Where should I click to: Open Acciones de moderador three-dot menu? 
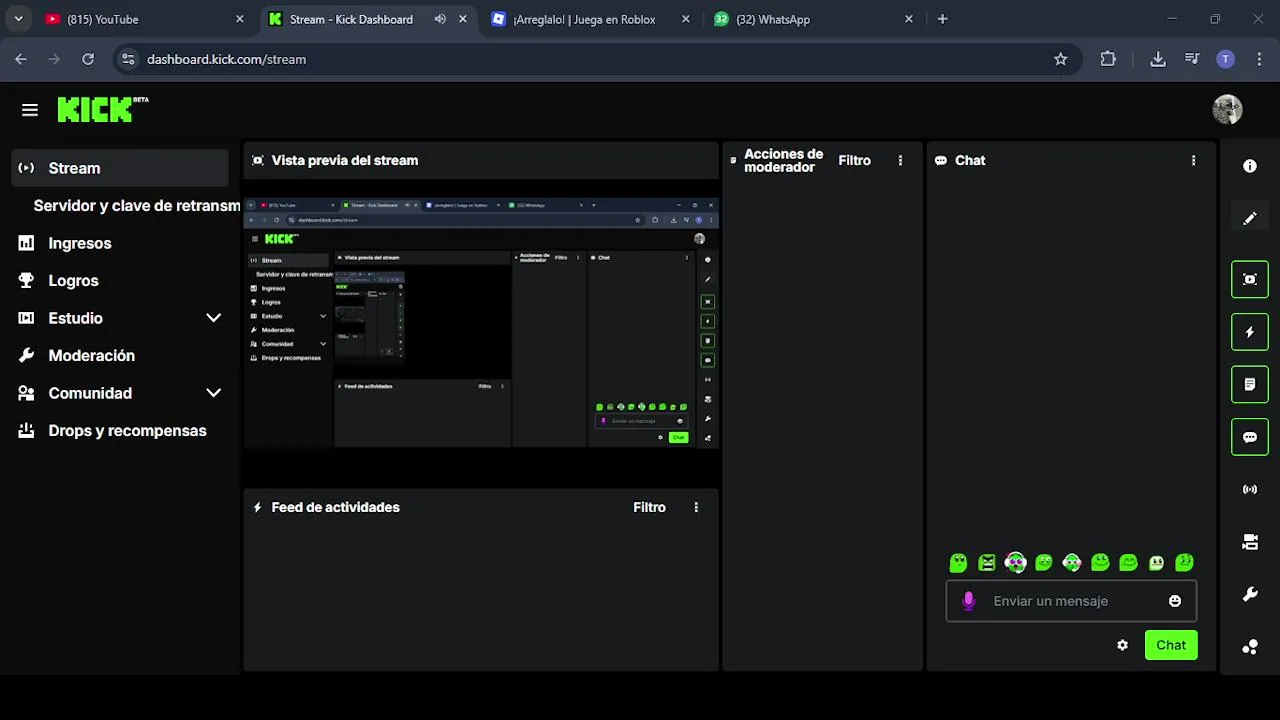900,160
